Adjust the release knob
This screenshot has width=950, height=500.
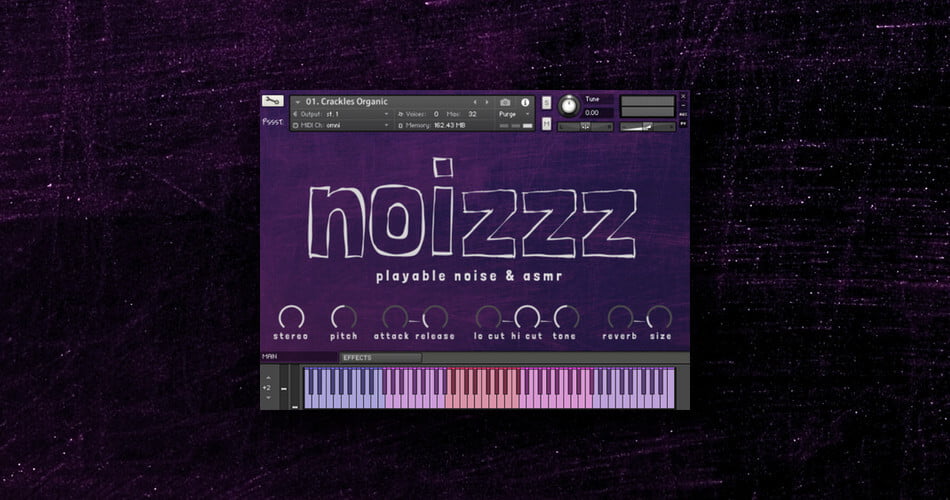tap(435, 318)
